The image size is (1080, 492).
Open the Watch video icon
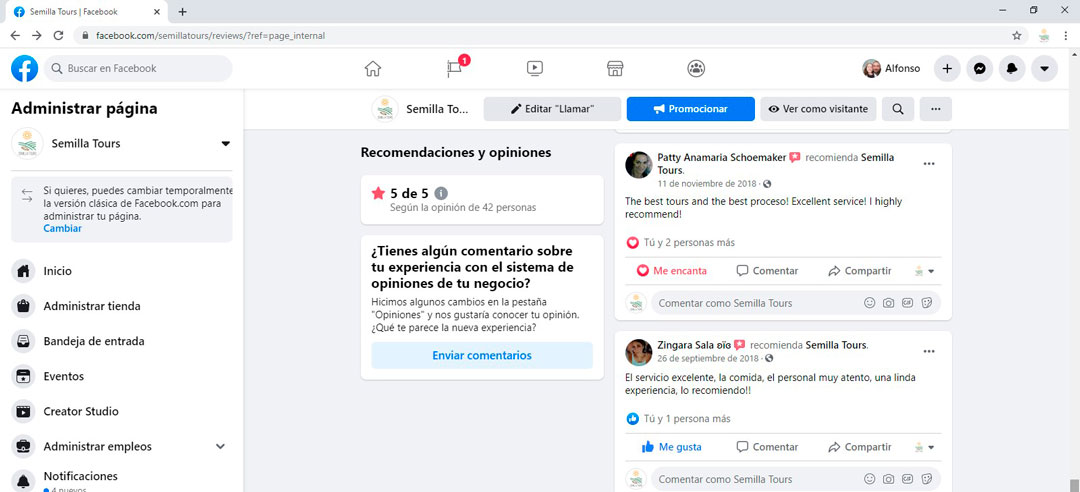[x=534, y=68]
